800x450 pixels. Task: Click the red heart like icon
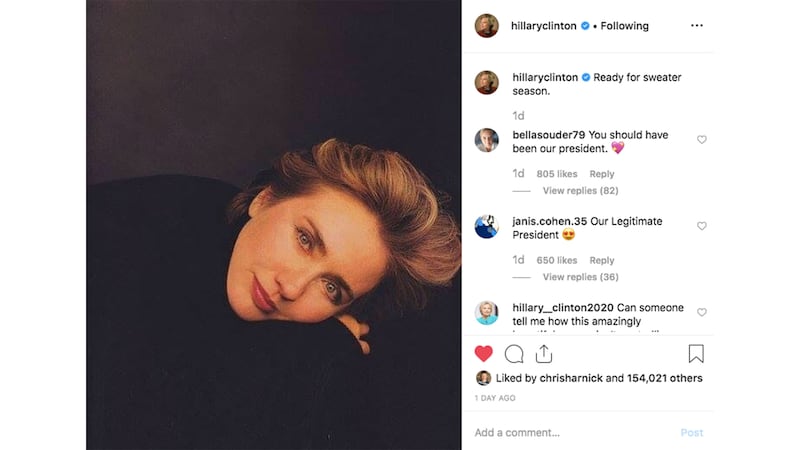click(x=484, y=353)
